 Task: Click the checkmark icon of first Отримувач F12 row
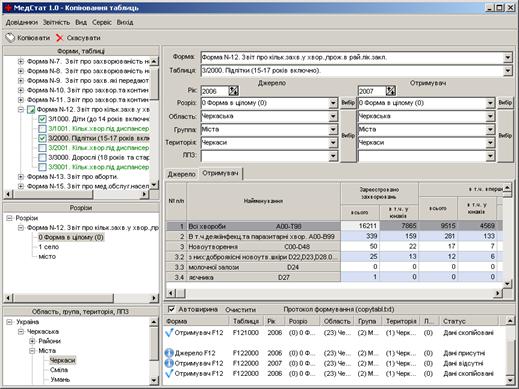point(169,333)
